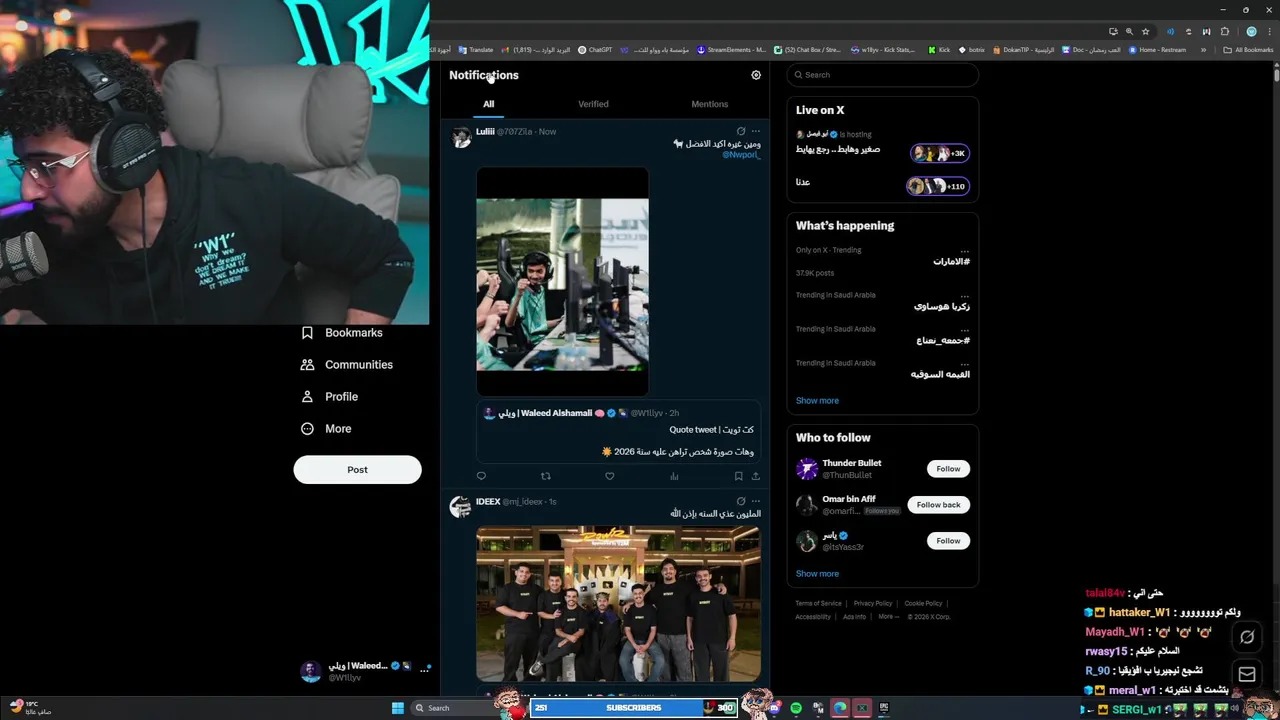Image resolution: width=1280 pixels, height=720 pixels.
Task: Click the Profile person icon
Action: 307,397
